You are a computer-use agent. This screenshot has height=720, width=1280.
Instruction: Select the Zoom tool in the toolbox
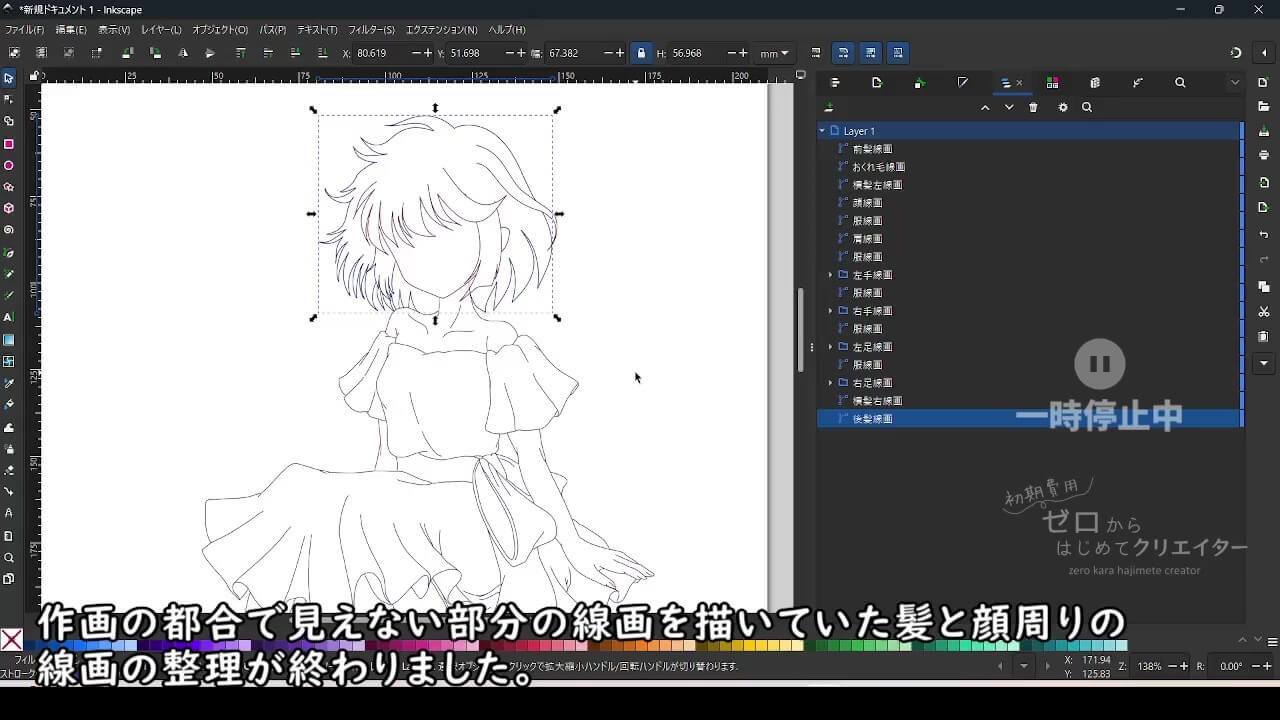11,554
